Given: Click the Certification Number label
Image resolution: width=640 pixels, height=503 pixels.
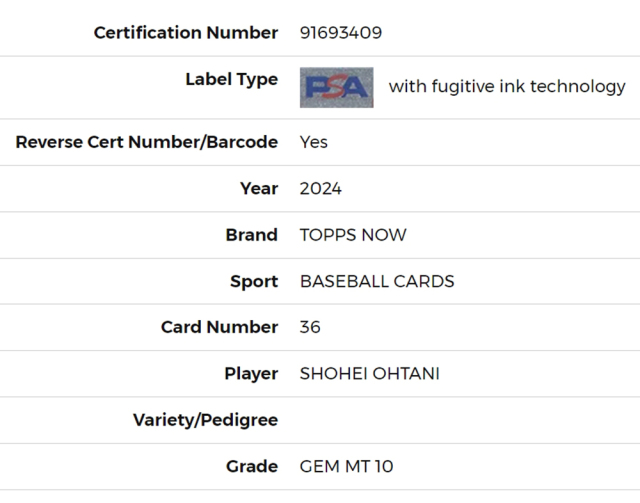Looking at the screenshot, I should (186, 33).
